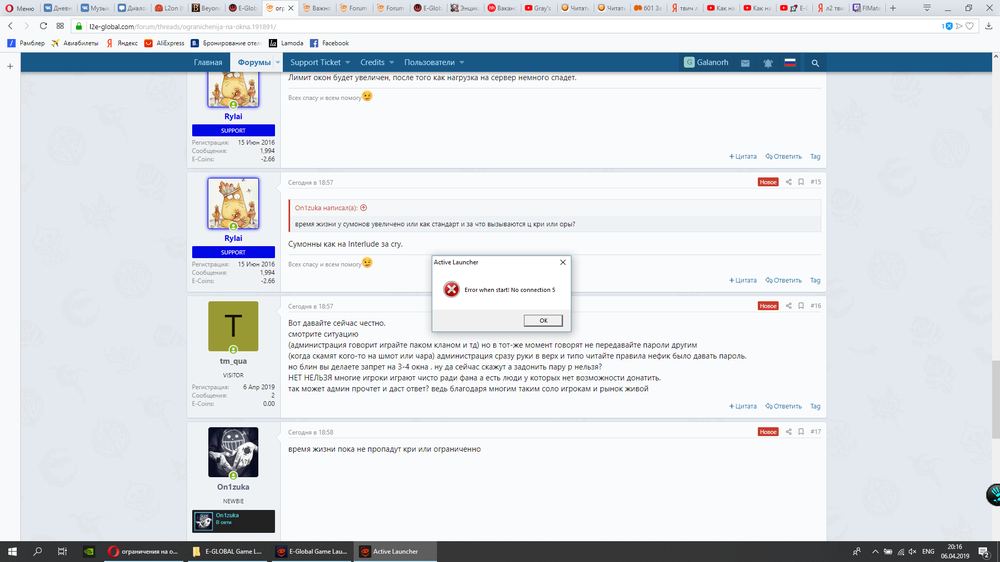
Task: Click the Russian flag language icon
Action: [x=790, y=63]
